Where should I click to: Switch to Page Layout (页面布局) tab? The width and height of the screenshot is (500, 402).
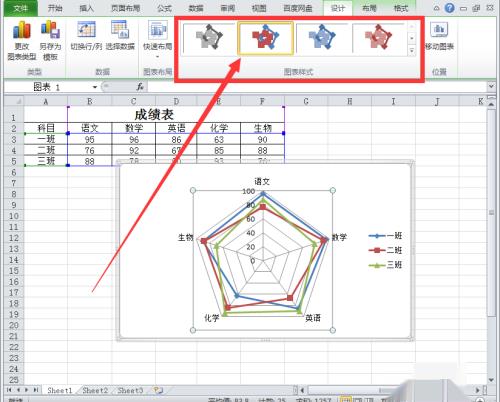[x=125, y=8]
